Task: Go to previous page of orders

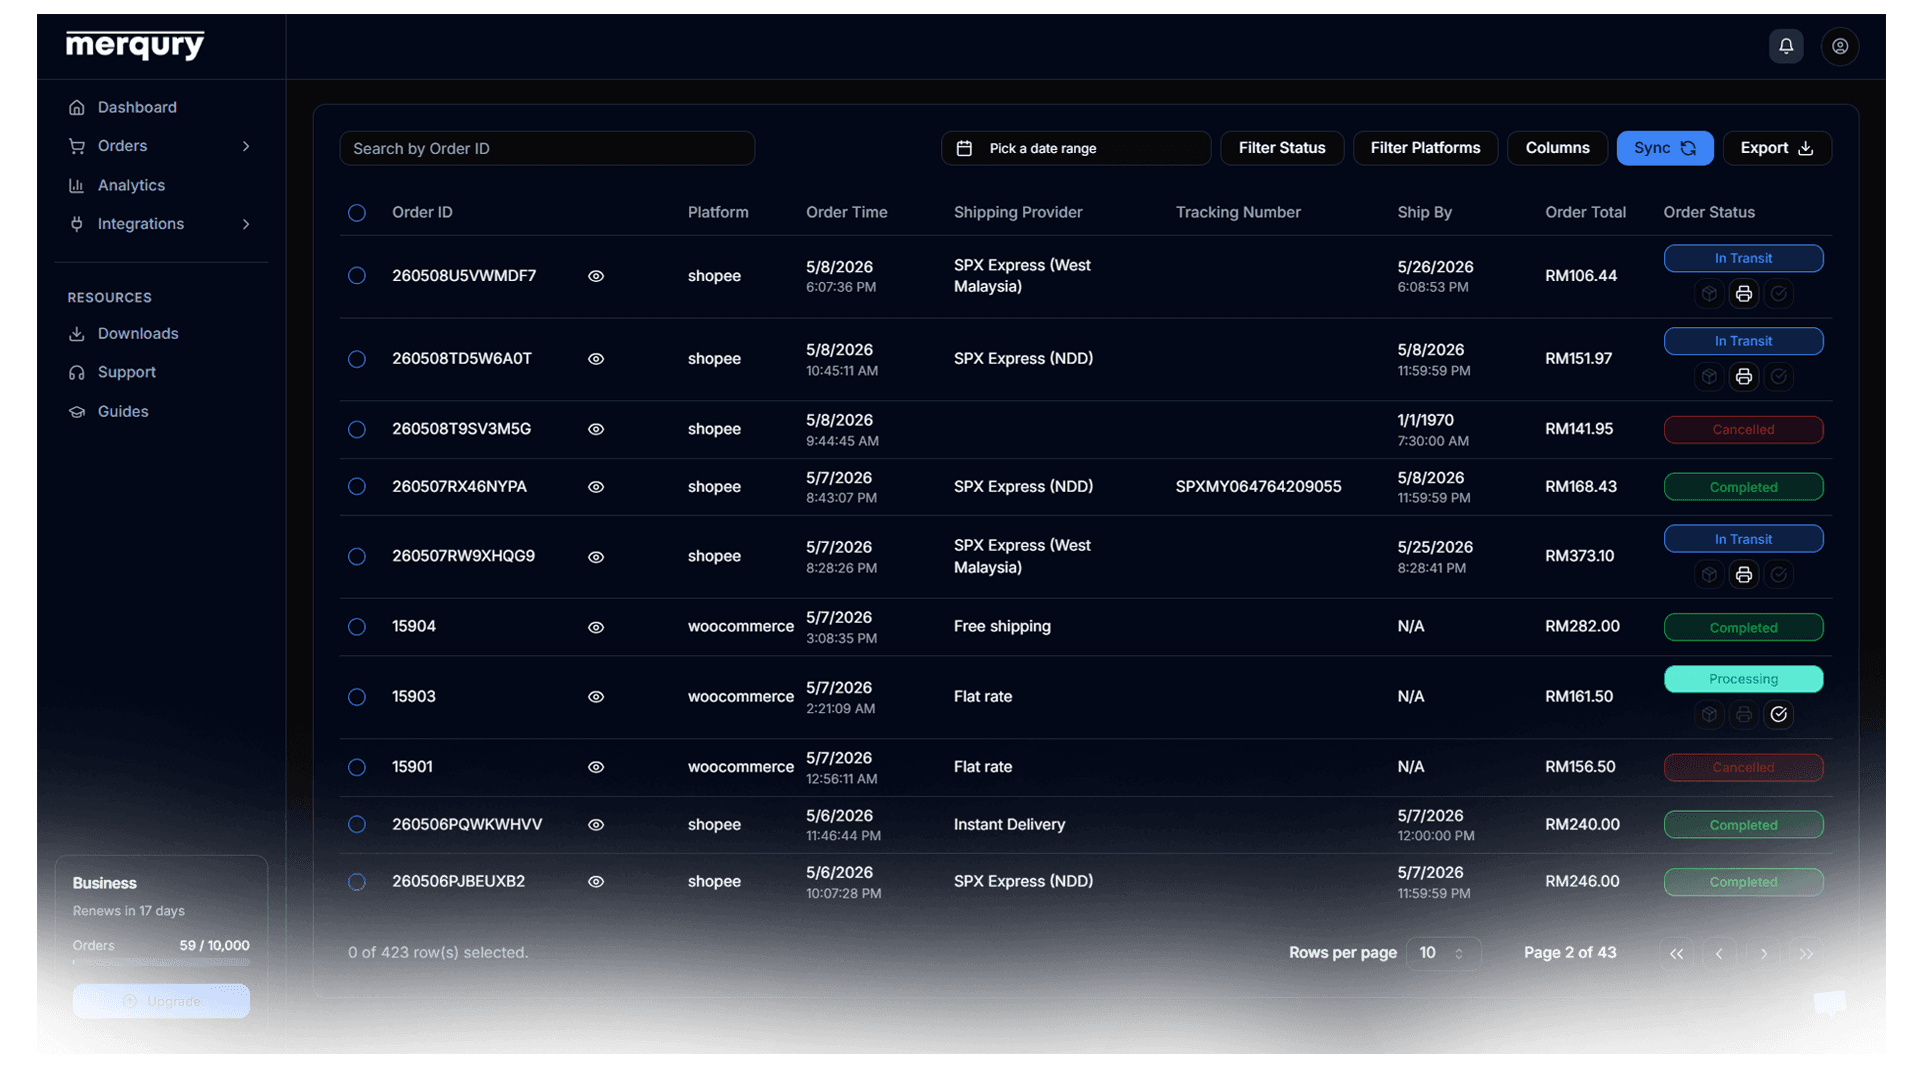Action: click(1720, 954)
